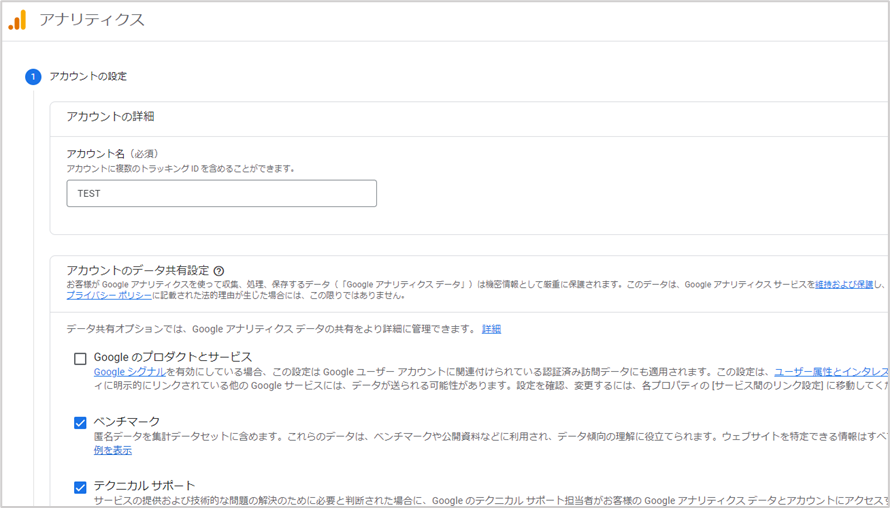Screen dimensions: 890x508
Task: Uncheck the ベンチマーク checkbox
Action: tap(80, 423)
